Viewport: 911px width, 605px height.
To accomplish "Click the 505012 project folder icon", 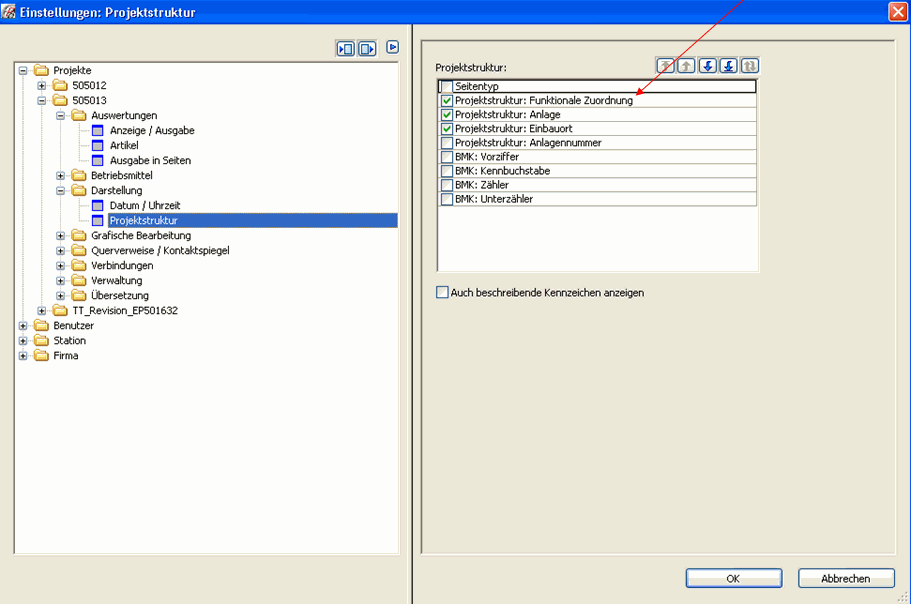I will [x=60, y=85].
